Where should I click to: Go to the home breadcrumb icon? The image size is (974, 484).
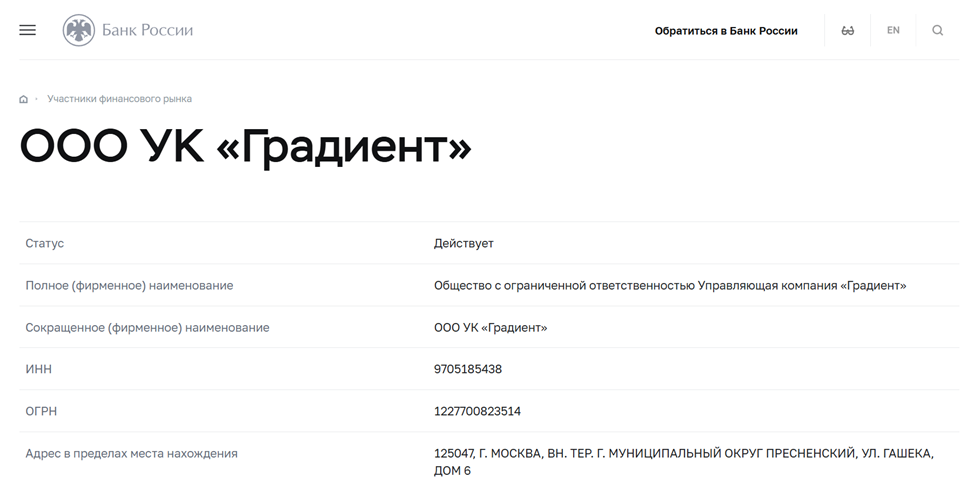tap(24, 99)
